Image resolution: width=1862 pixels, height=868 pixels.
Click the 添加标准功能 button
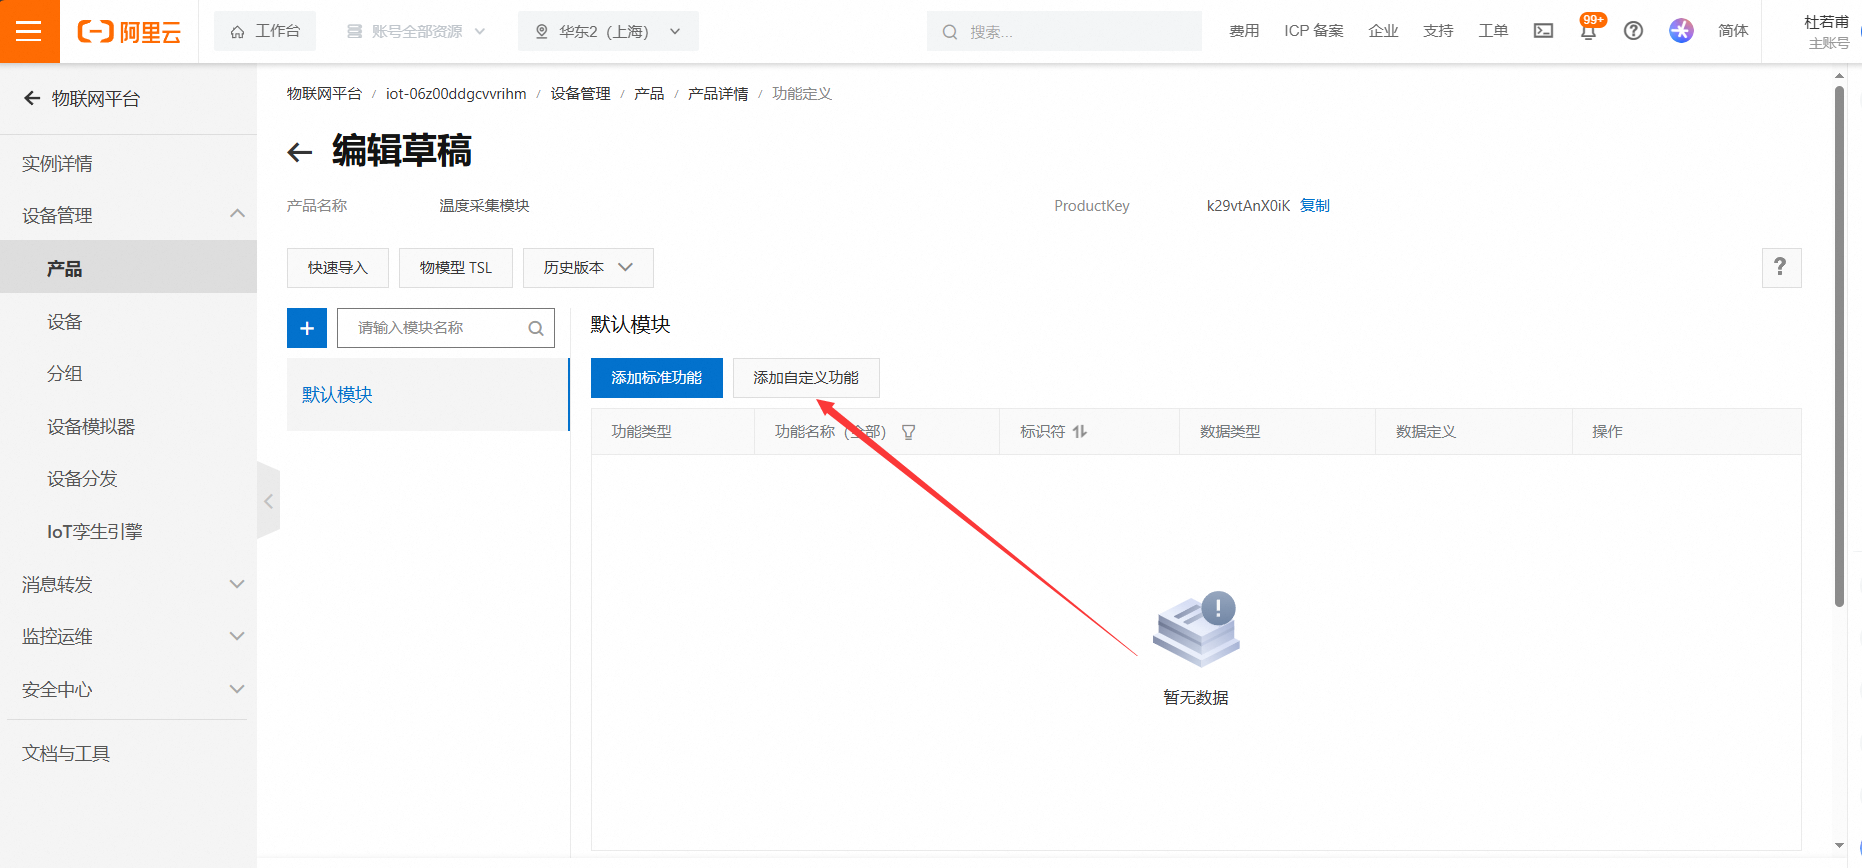(656, 378)
